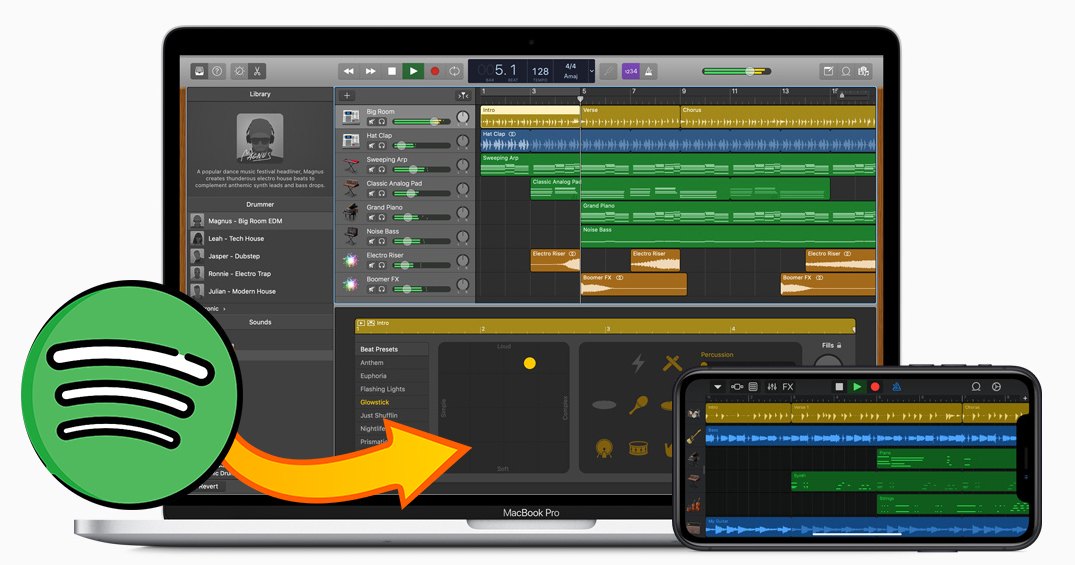Toggle the Fills lock icon

[838, 346]
